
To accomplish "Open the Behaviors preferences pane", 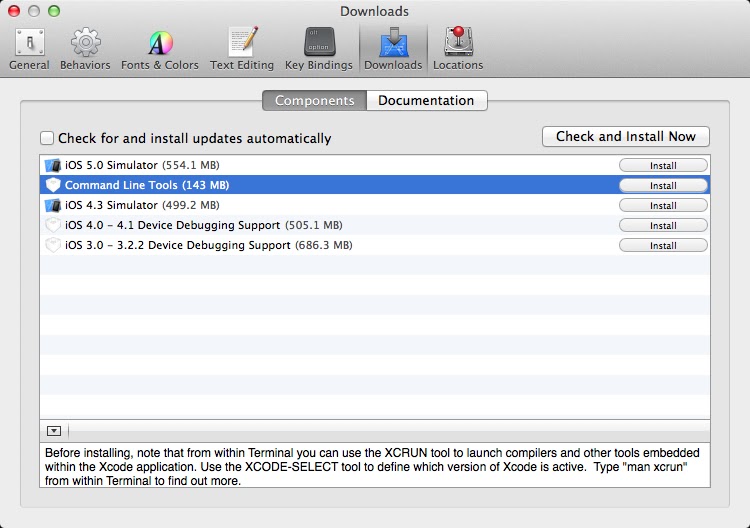I will (85, 49).
